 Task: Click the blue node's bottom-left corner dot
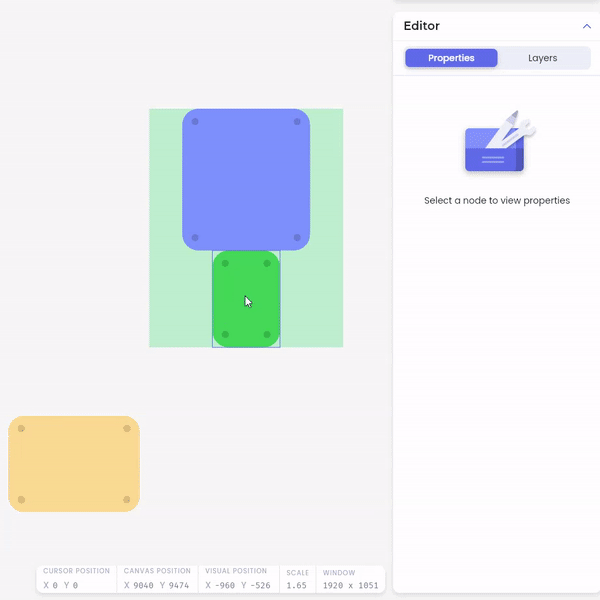tap(195, 237)
